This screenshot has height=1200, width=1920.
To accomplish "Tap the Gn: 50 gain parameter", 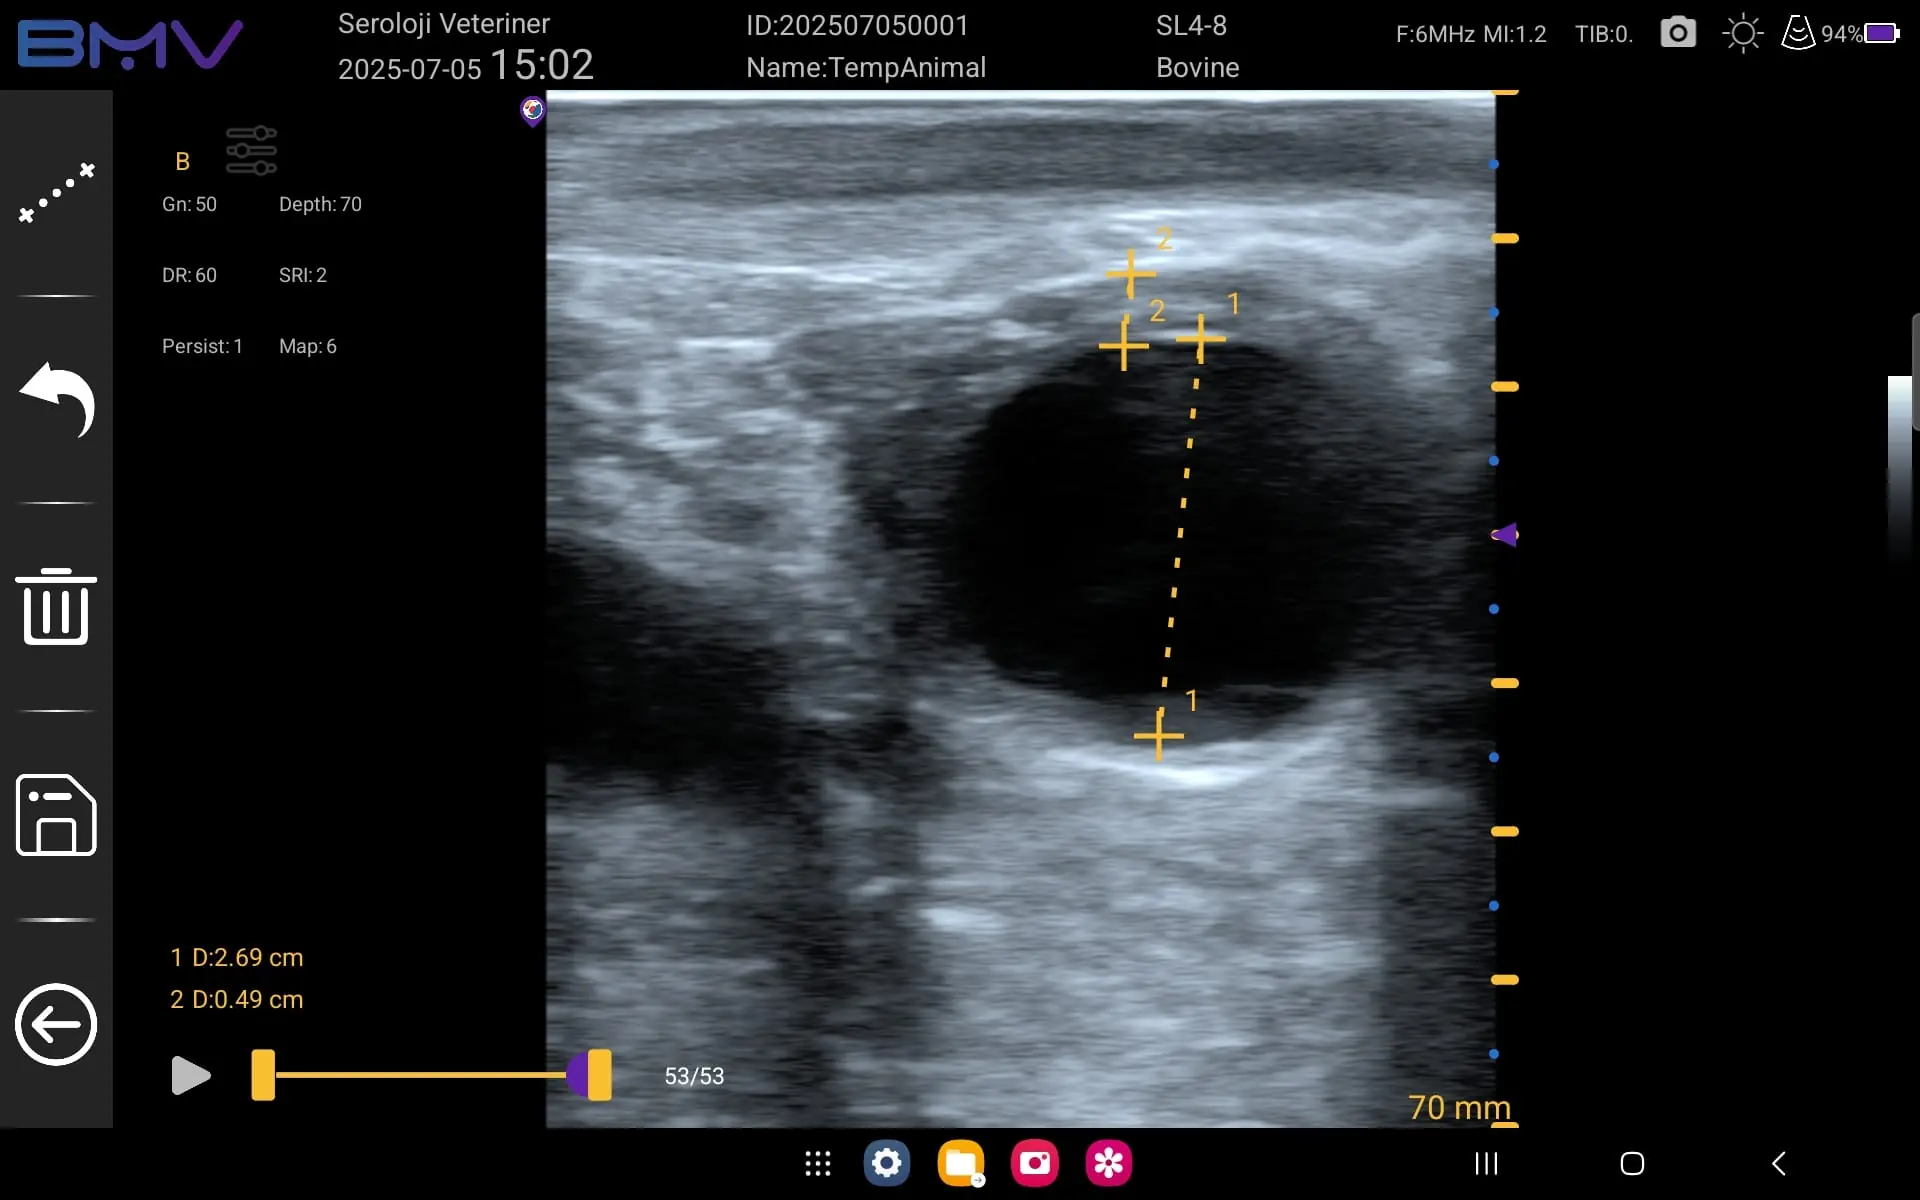I will pyautogui.click(x=189, y=204).
